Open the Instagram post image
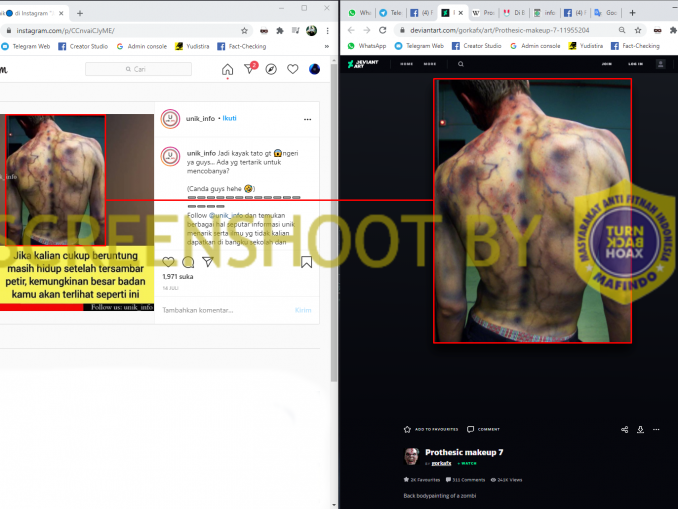Image resolution: width=678 pixels, height=509 pixels. point(77,212)
